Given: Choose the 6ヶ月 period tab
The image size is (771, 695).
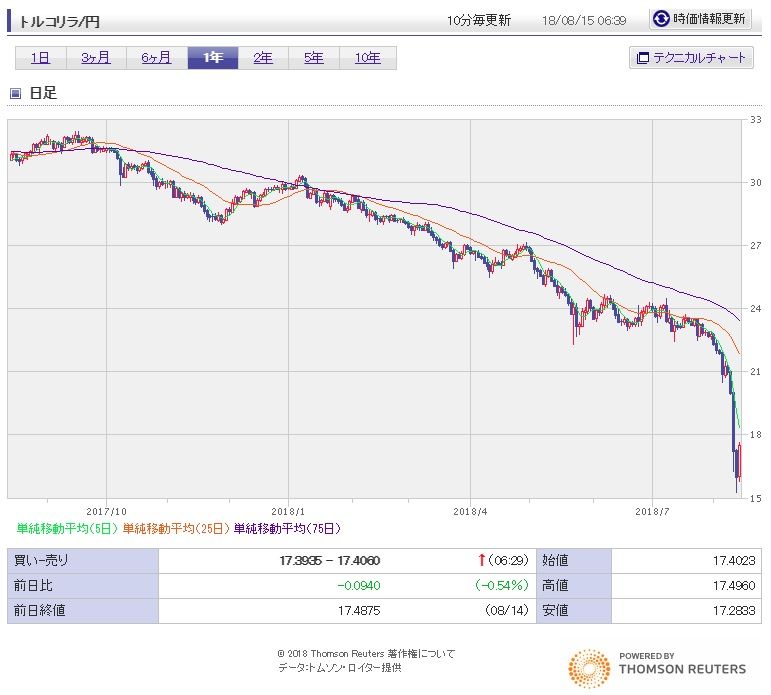Looking at the screenshot, I should 155,58.
